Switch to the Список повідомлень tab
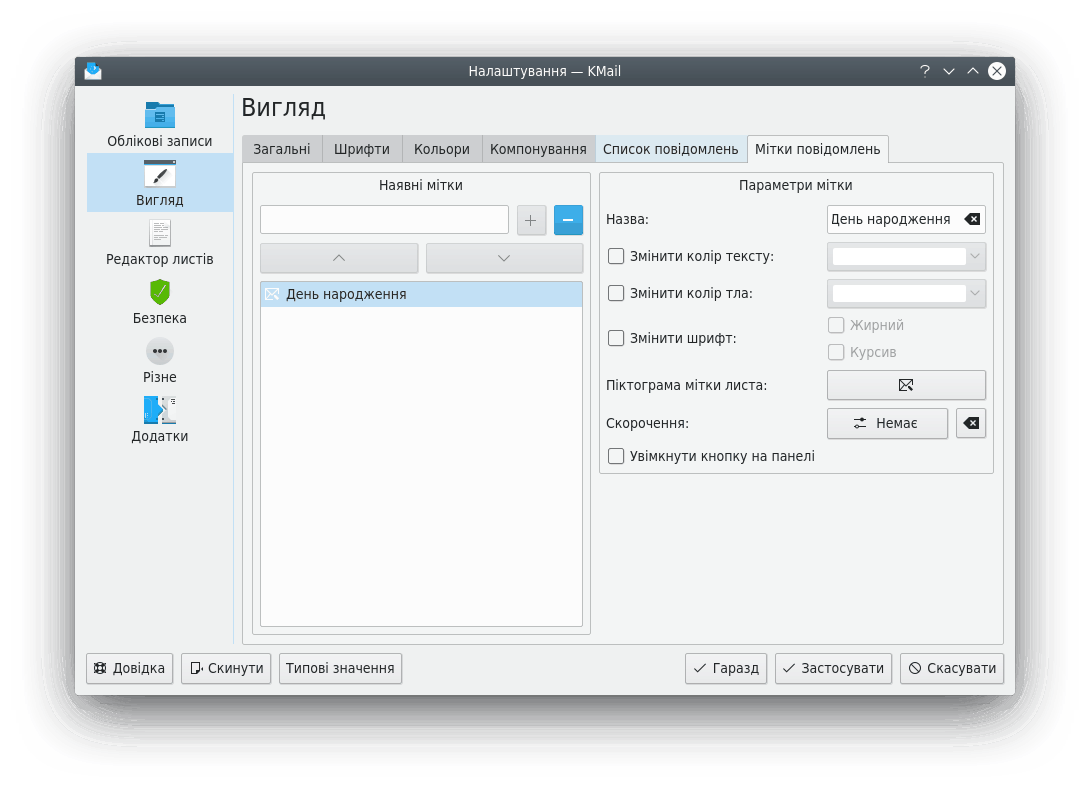Screen dimensions: 1090x788 pyautogui.click(x=670, y=149)
